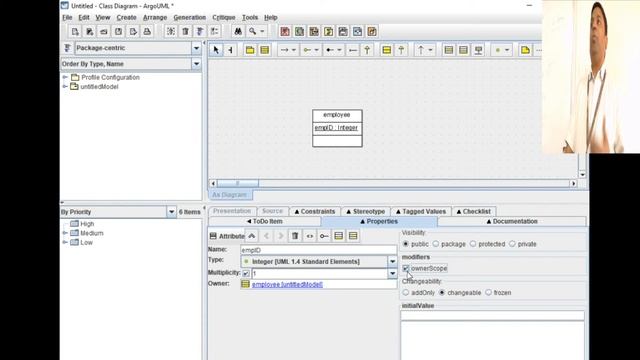The image size is (640, 360).
Task: Open the By Priority dropdown
Action: click(171, 211)
